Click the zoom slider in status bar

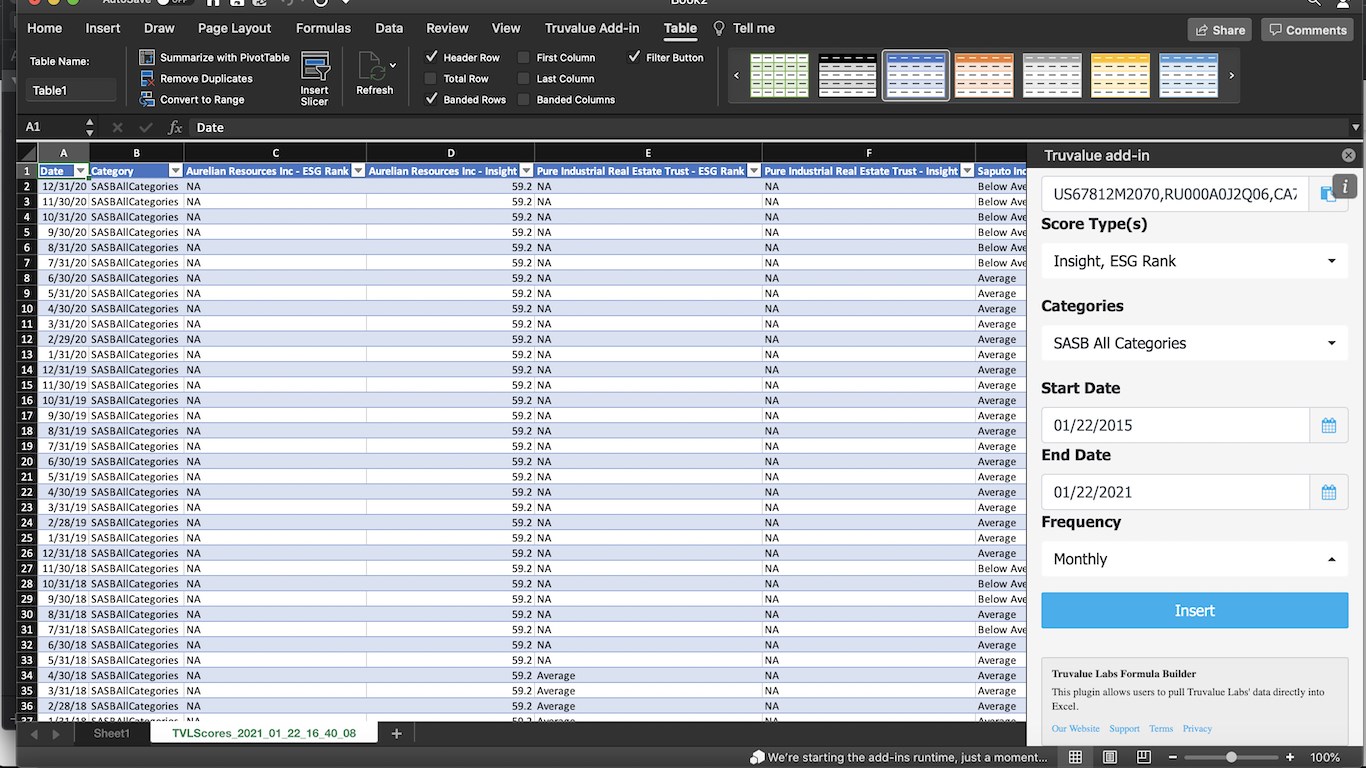tap(1231, 758)
